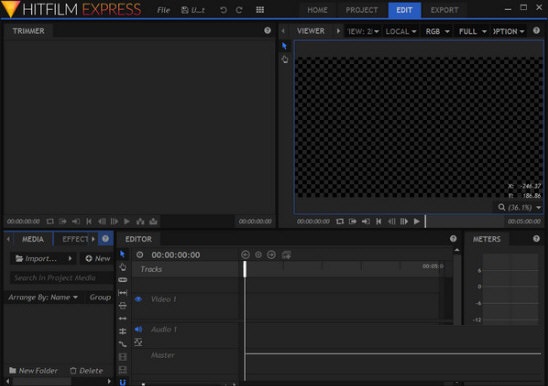Click the undo arrow icon
The image size is (548, 386).
point(223,10)
